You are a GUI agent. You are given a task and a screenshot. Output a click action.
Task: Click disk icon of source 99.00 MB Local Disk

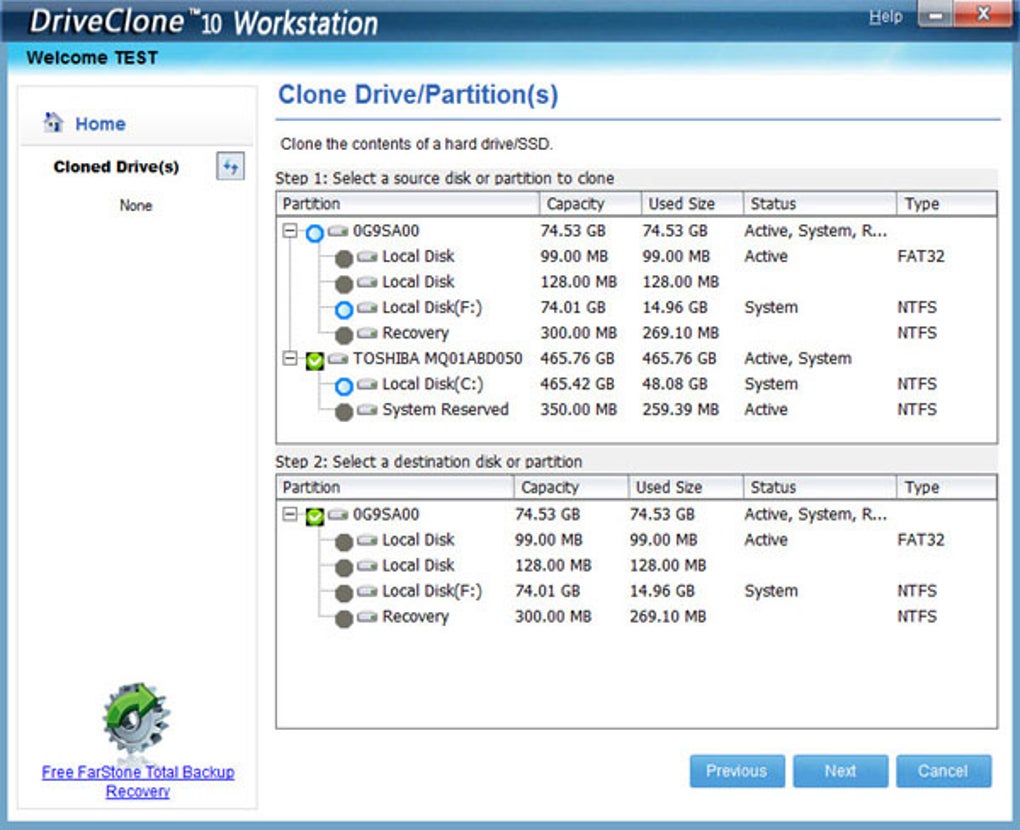(368, 256)
